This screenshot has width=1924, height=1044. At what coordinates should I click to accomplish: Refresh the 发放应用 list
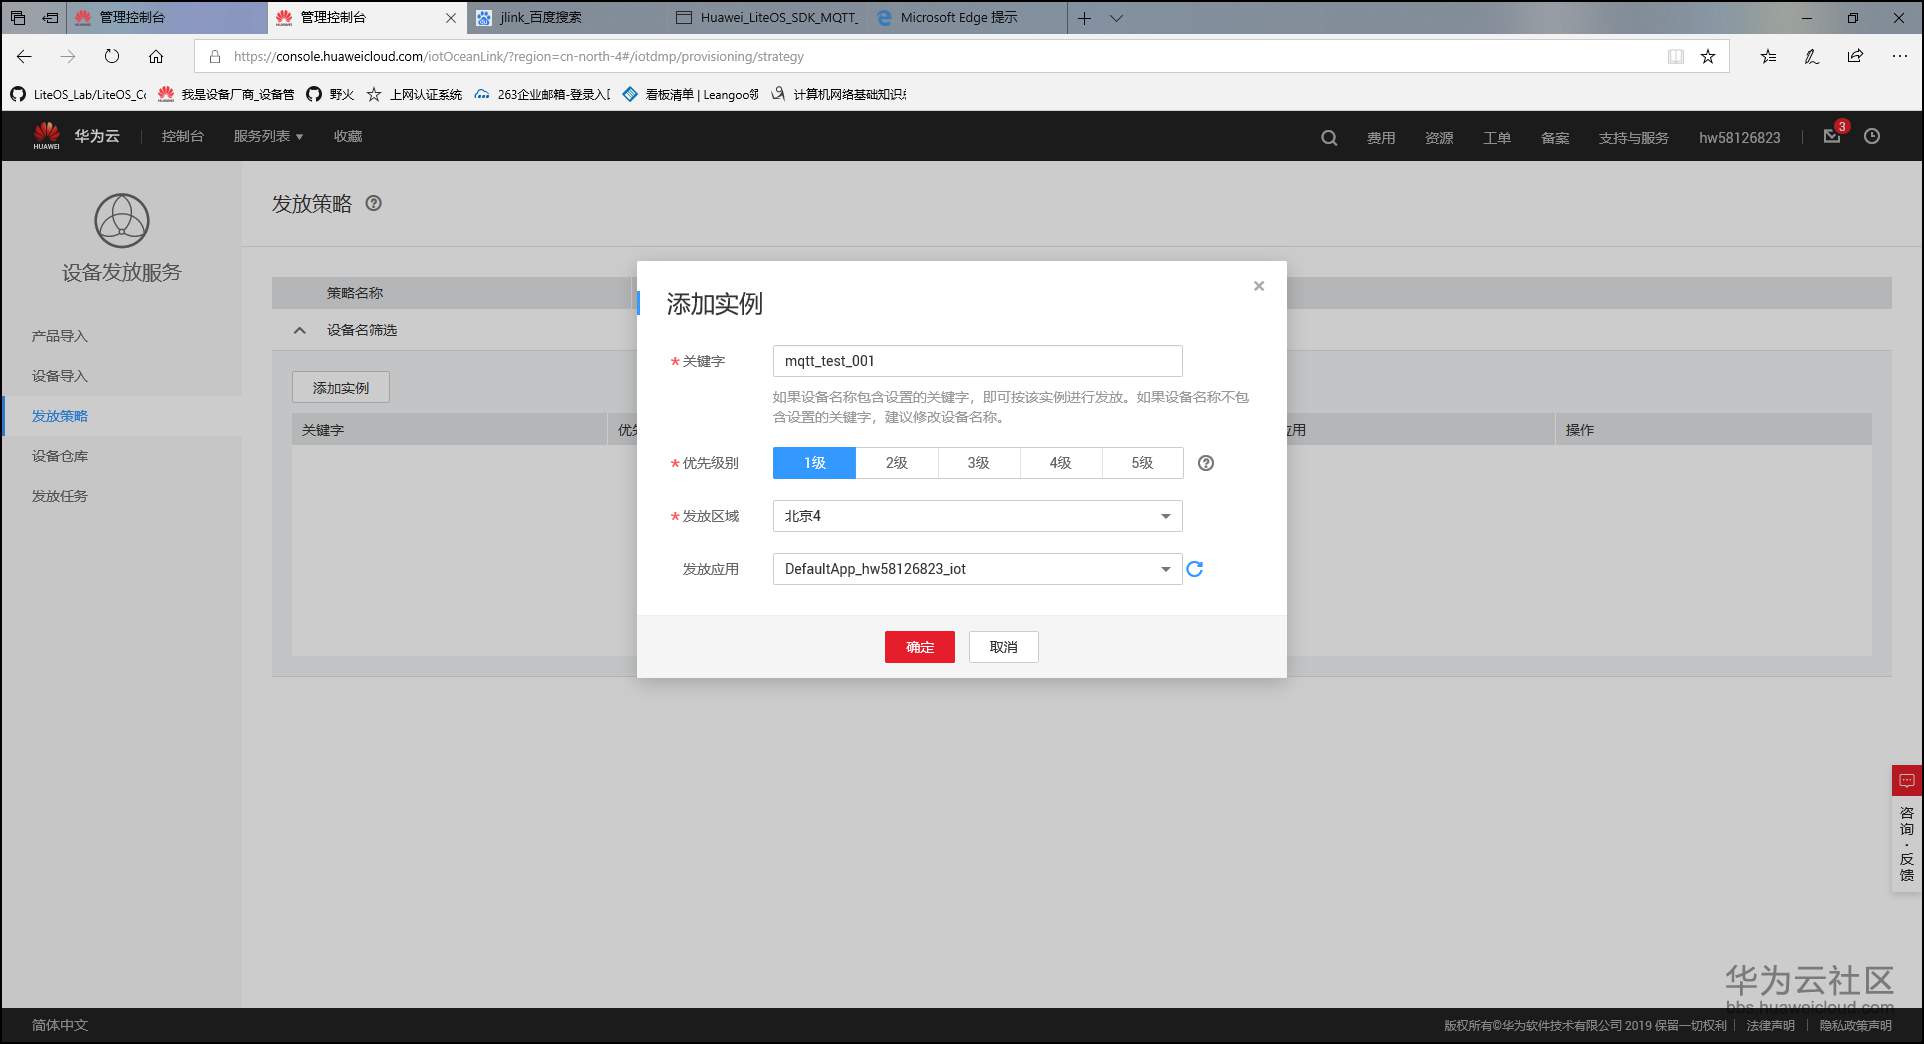tap(1194, 569)
